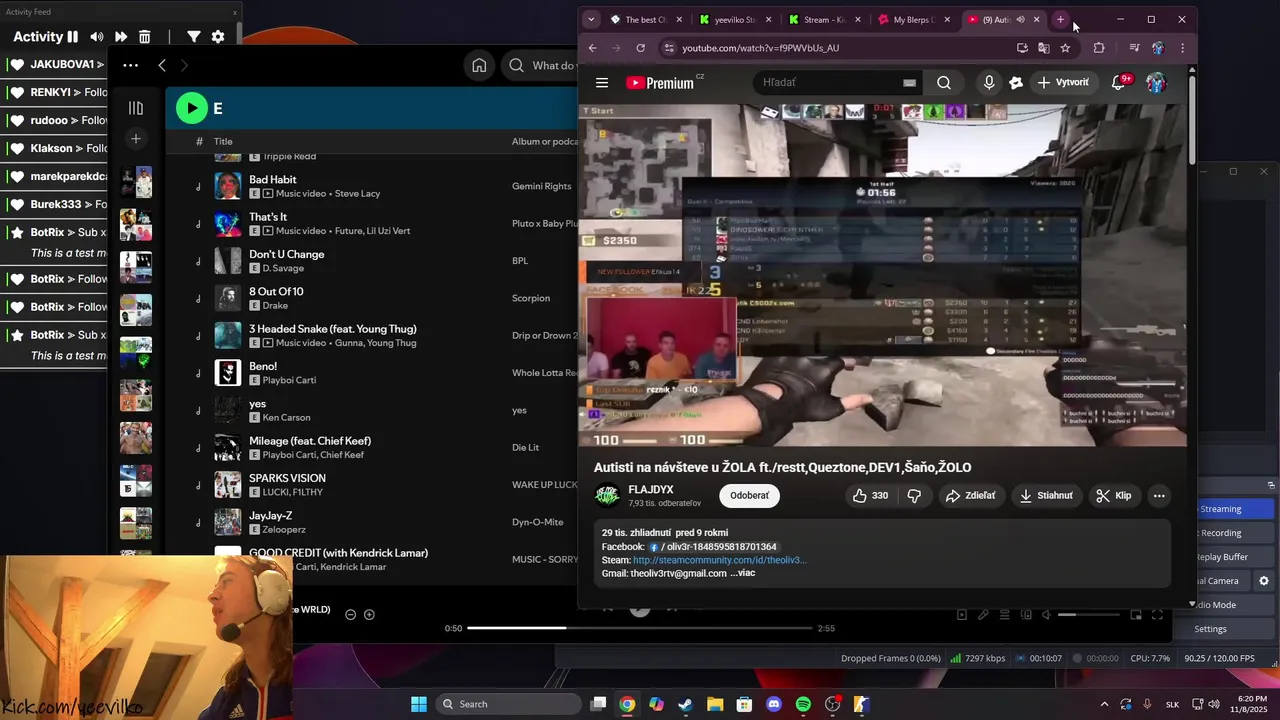Screen dimensions: 1280x720
Task: Create playlist with plus in Spotify sidebar
Action: point(136,138)
